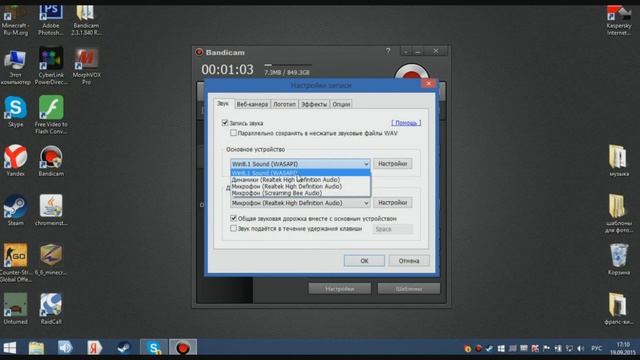This screenshot has height=360, width=640.
Task: Click the Bandicam title bar question mark
Action: (388, 51)
